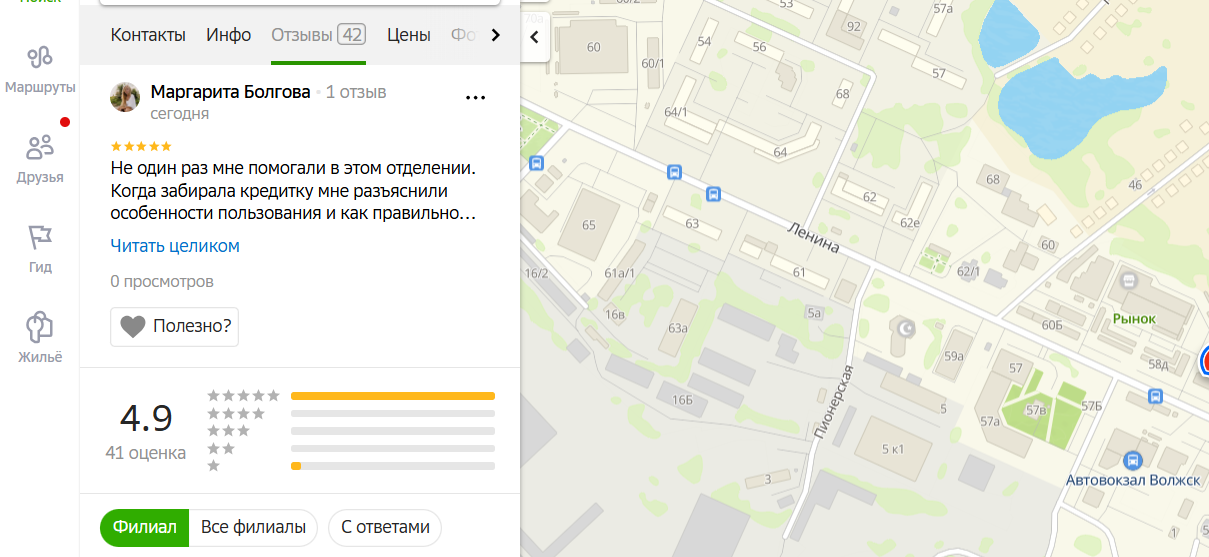Click the Читать целиком link
Screen dimensions: 1209x557
point(175,246)
